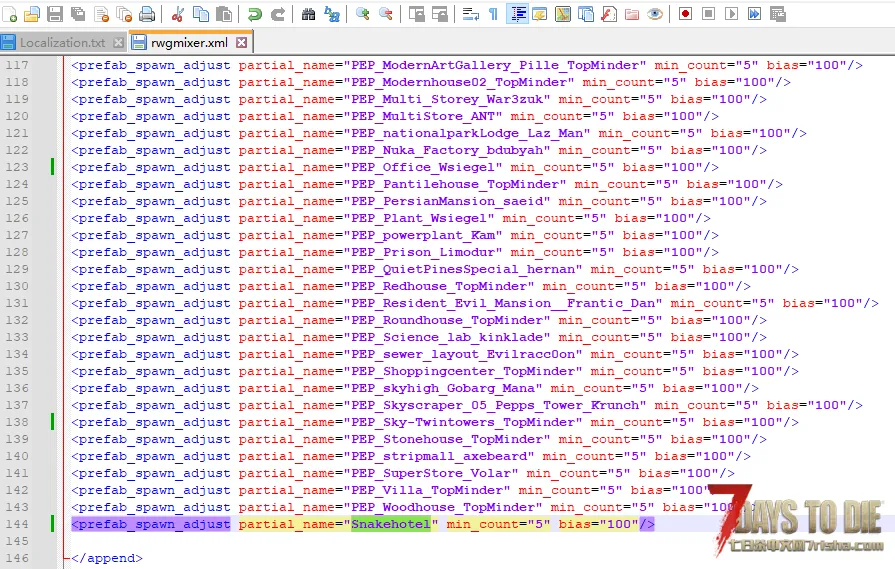This screenshot has width=895, height=569.
Task: Switch to the Localization.txt tab
Action: (62, 43)
